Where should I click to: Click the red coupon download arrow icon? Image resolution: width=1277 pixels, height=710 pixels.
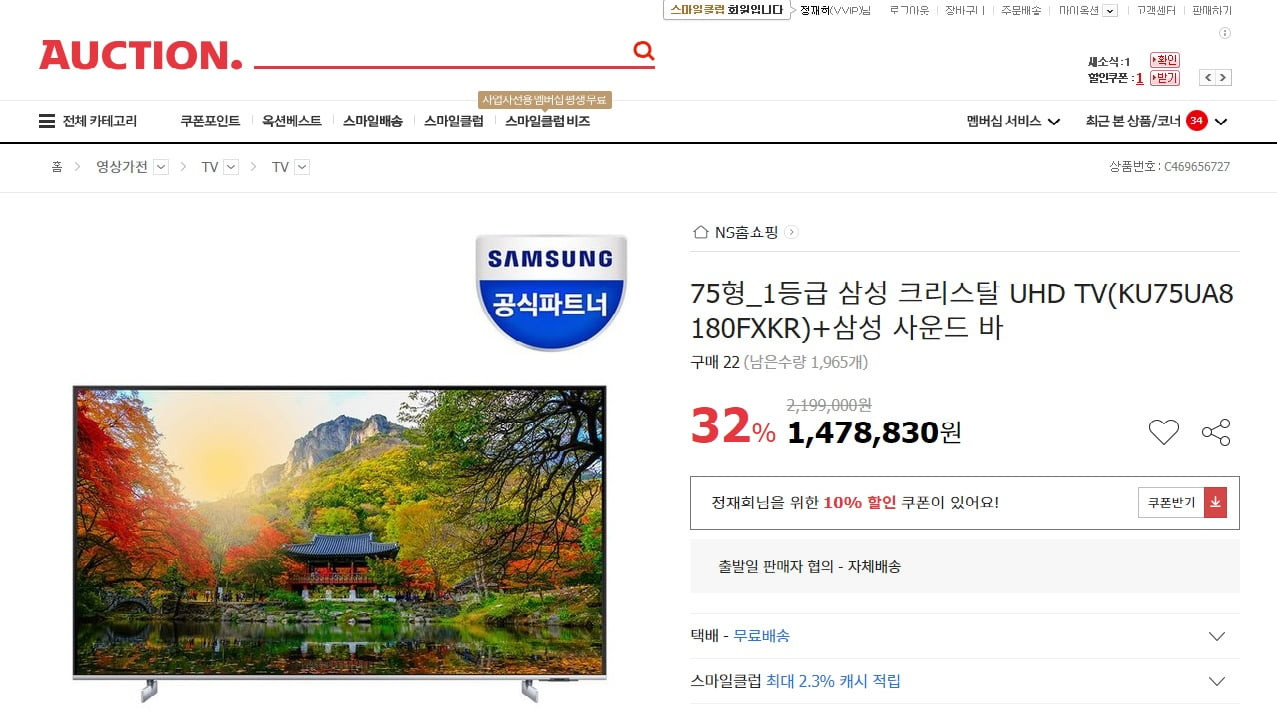[x=1216, y=503]
